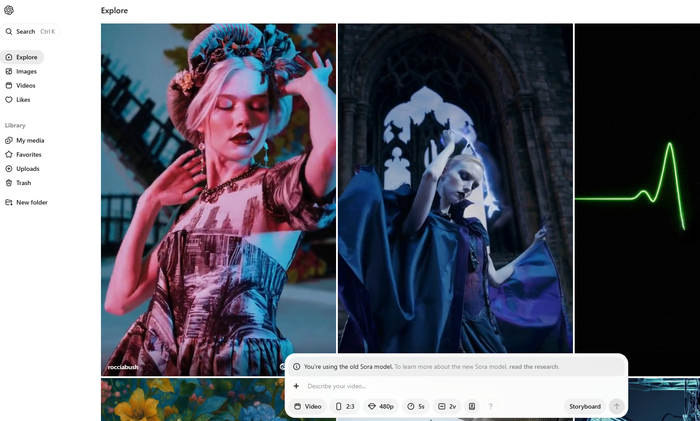Open the 2v variations selector
Screen dimensions: 700x421
447,406
